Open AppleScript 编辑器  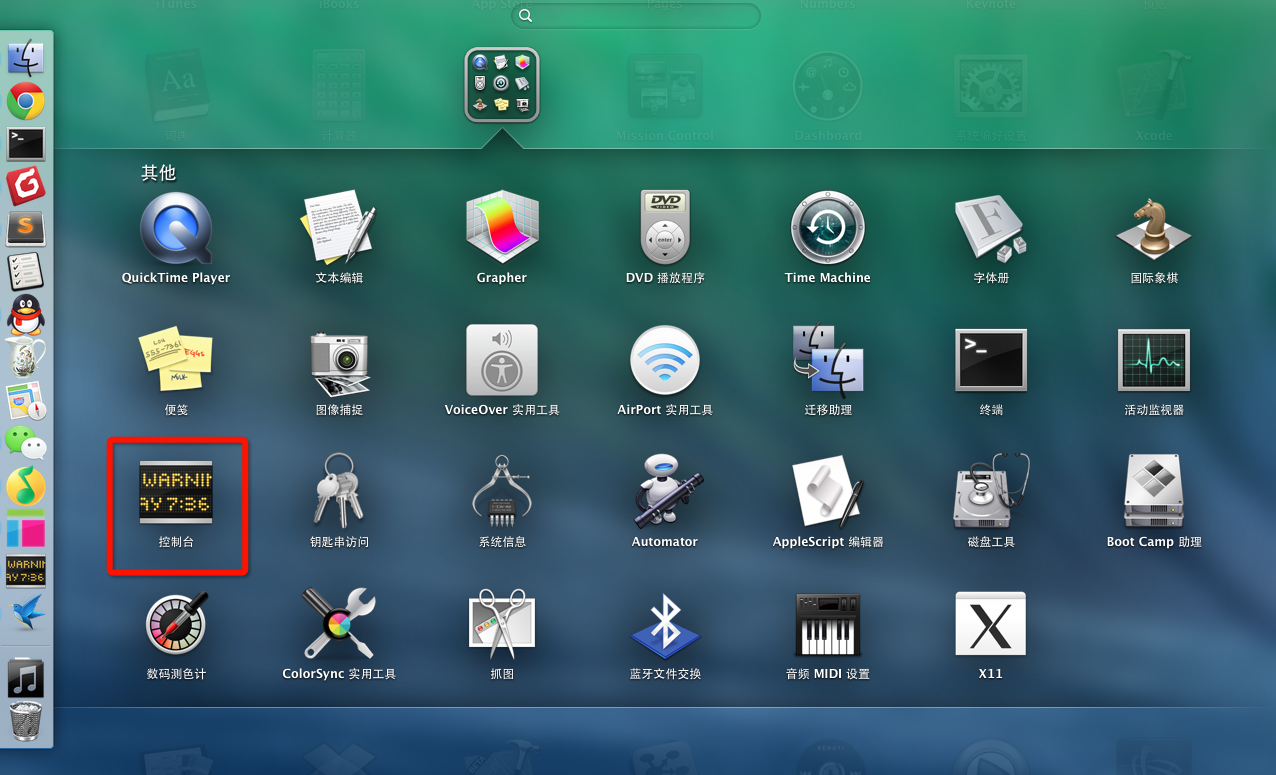tap(827, 492)
